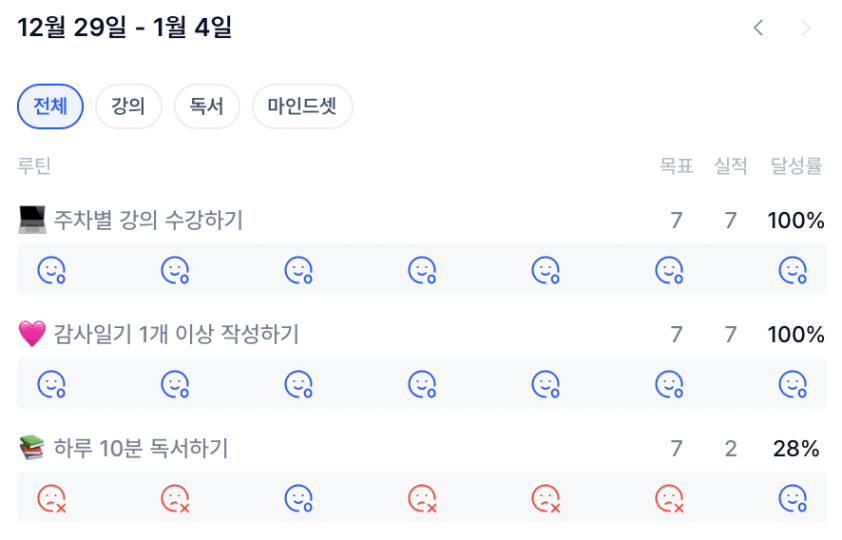Open the 독서 filter tab
The image size is (842, 540).
pos(206,107)
